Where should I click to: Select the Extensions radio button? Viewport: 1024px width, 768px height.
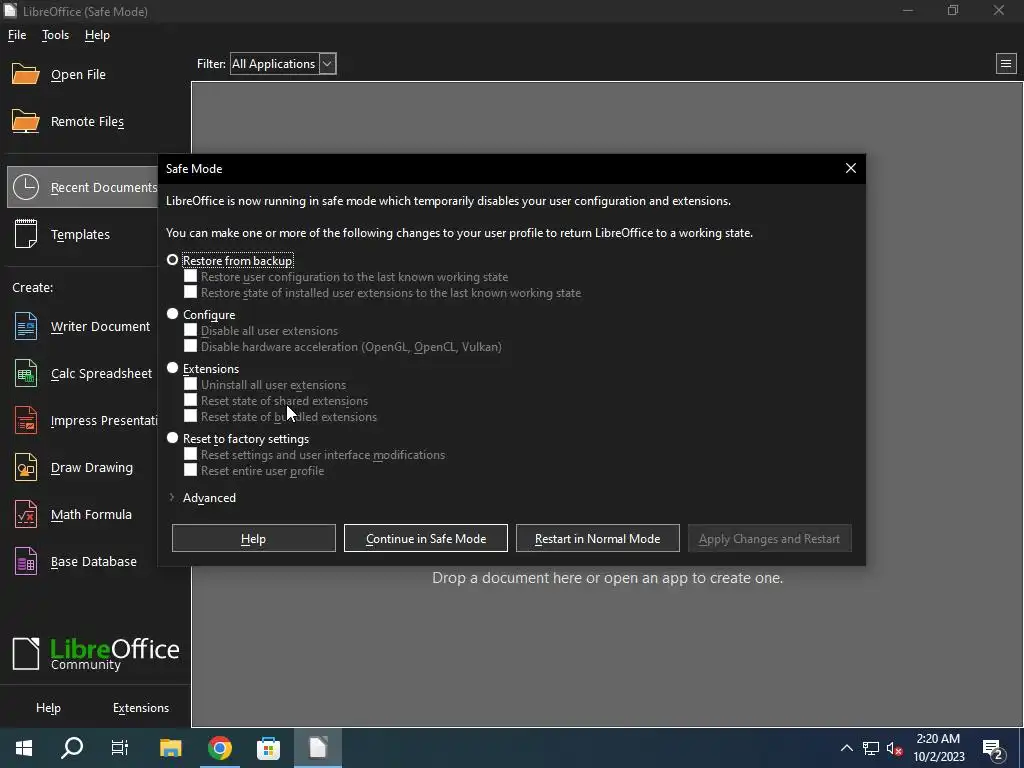172,368
